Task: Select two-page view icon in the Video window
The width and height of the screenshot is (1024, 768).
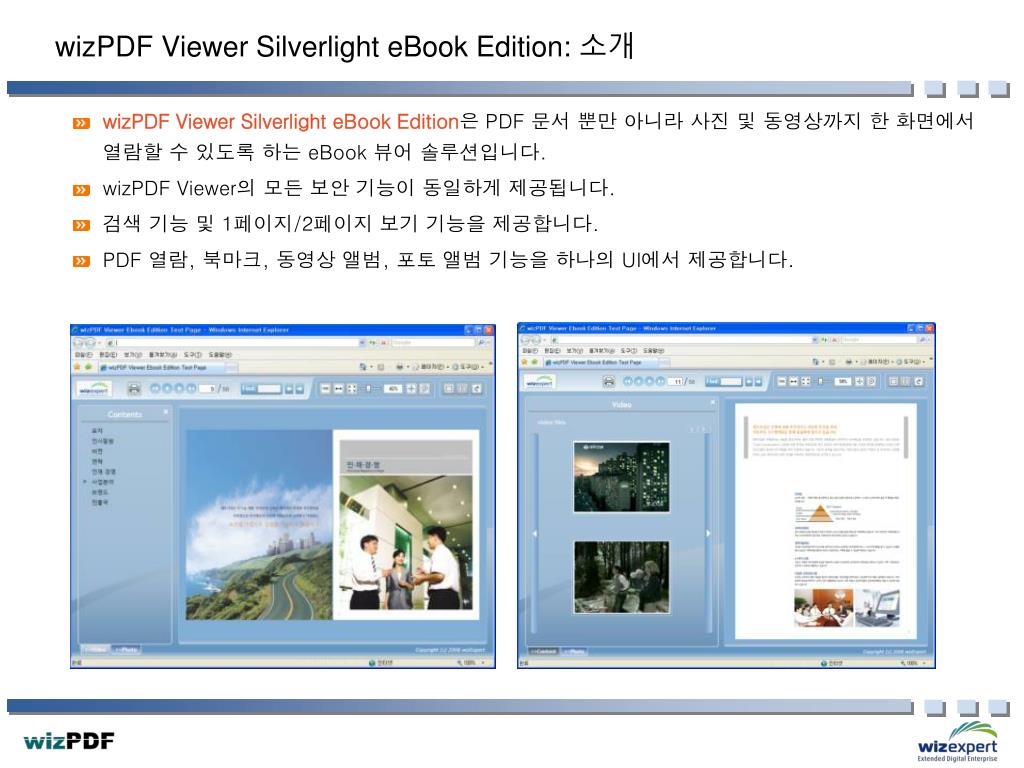Action: click(906, 381)
